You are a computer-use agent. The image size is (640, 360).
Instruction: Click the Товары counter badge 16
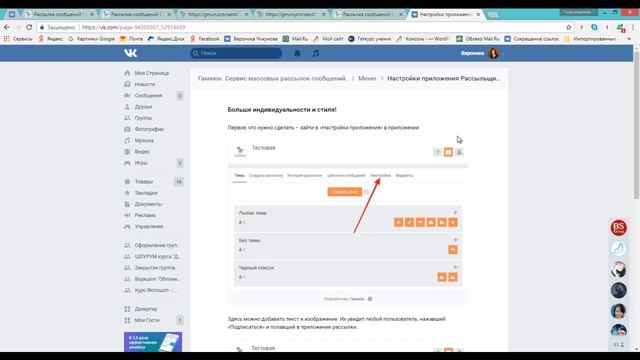click(179, 182)
